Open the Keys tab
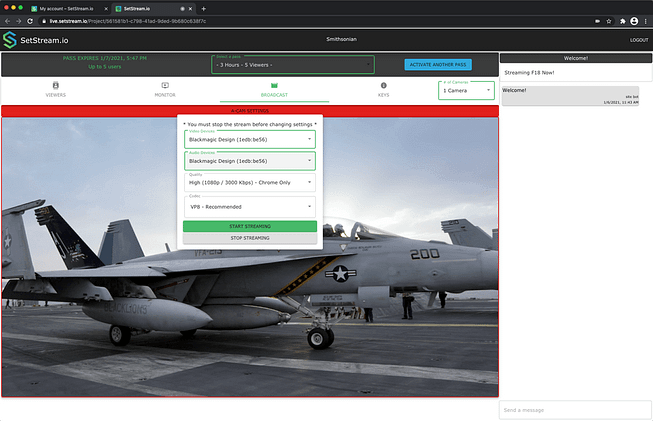The image size is (653, 421). point(384,90)
